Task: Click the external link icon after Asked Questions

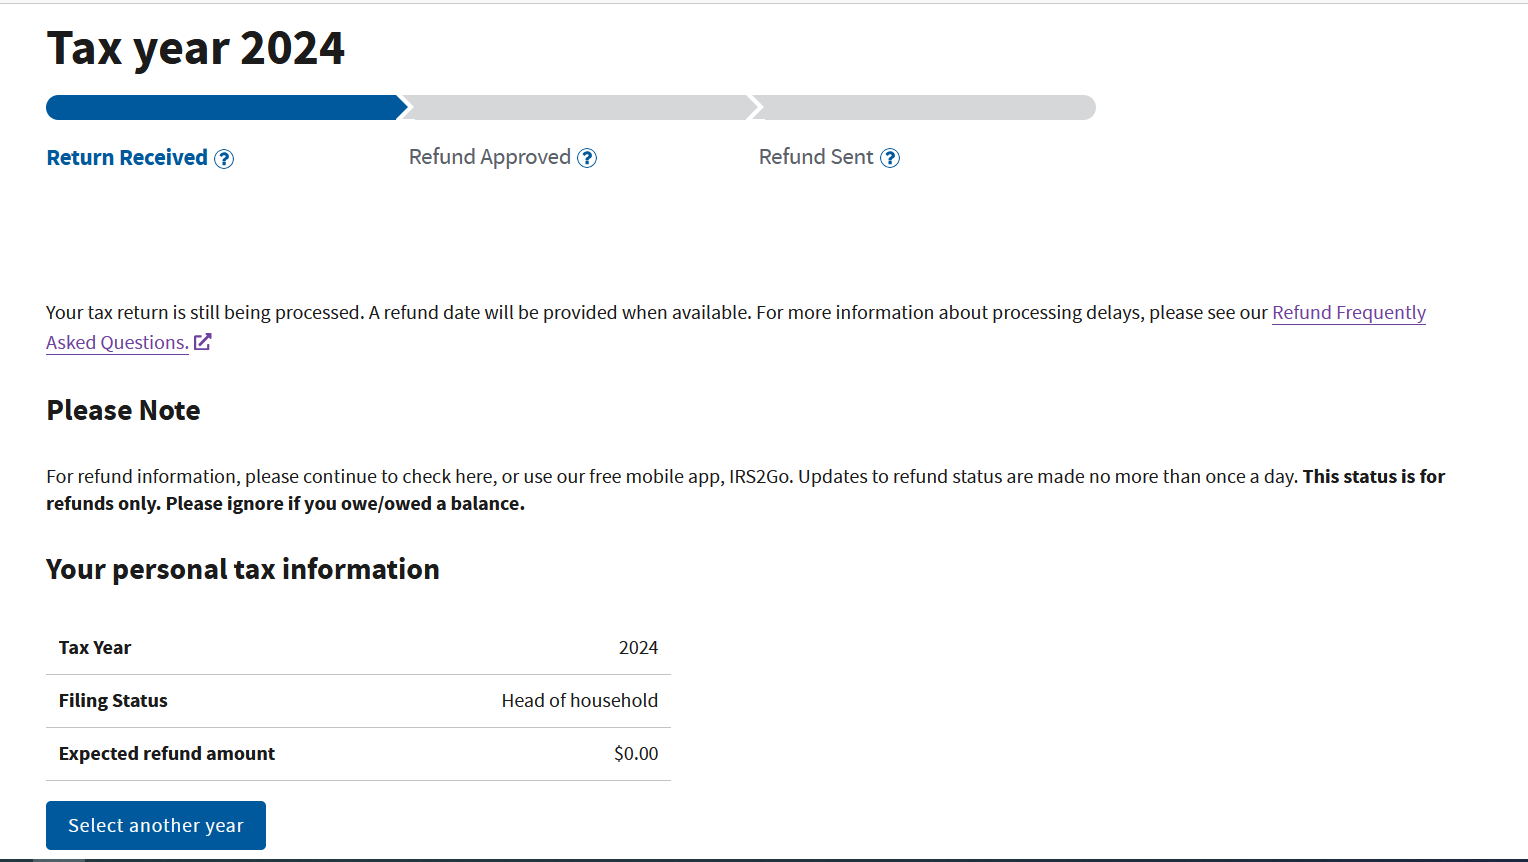Action: (203, 342)
